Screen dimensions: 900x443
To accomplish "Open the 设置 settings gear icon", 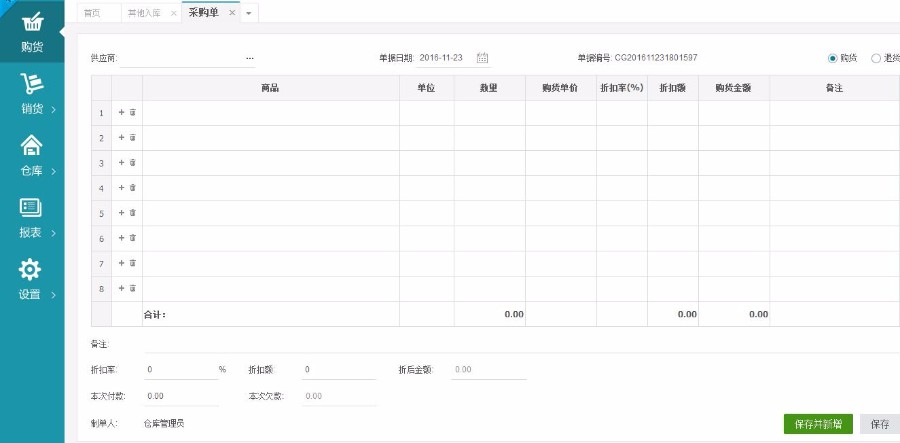I will coord(30,269).
